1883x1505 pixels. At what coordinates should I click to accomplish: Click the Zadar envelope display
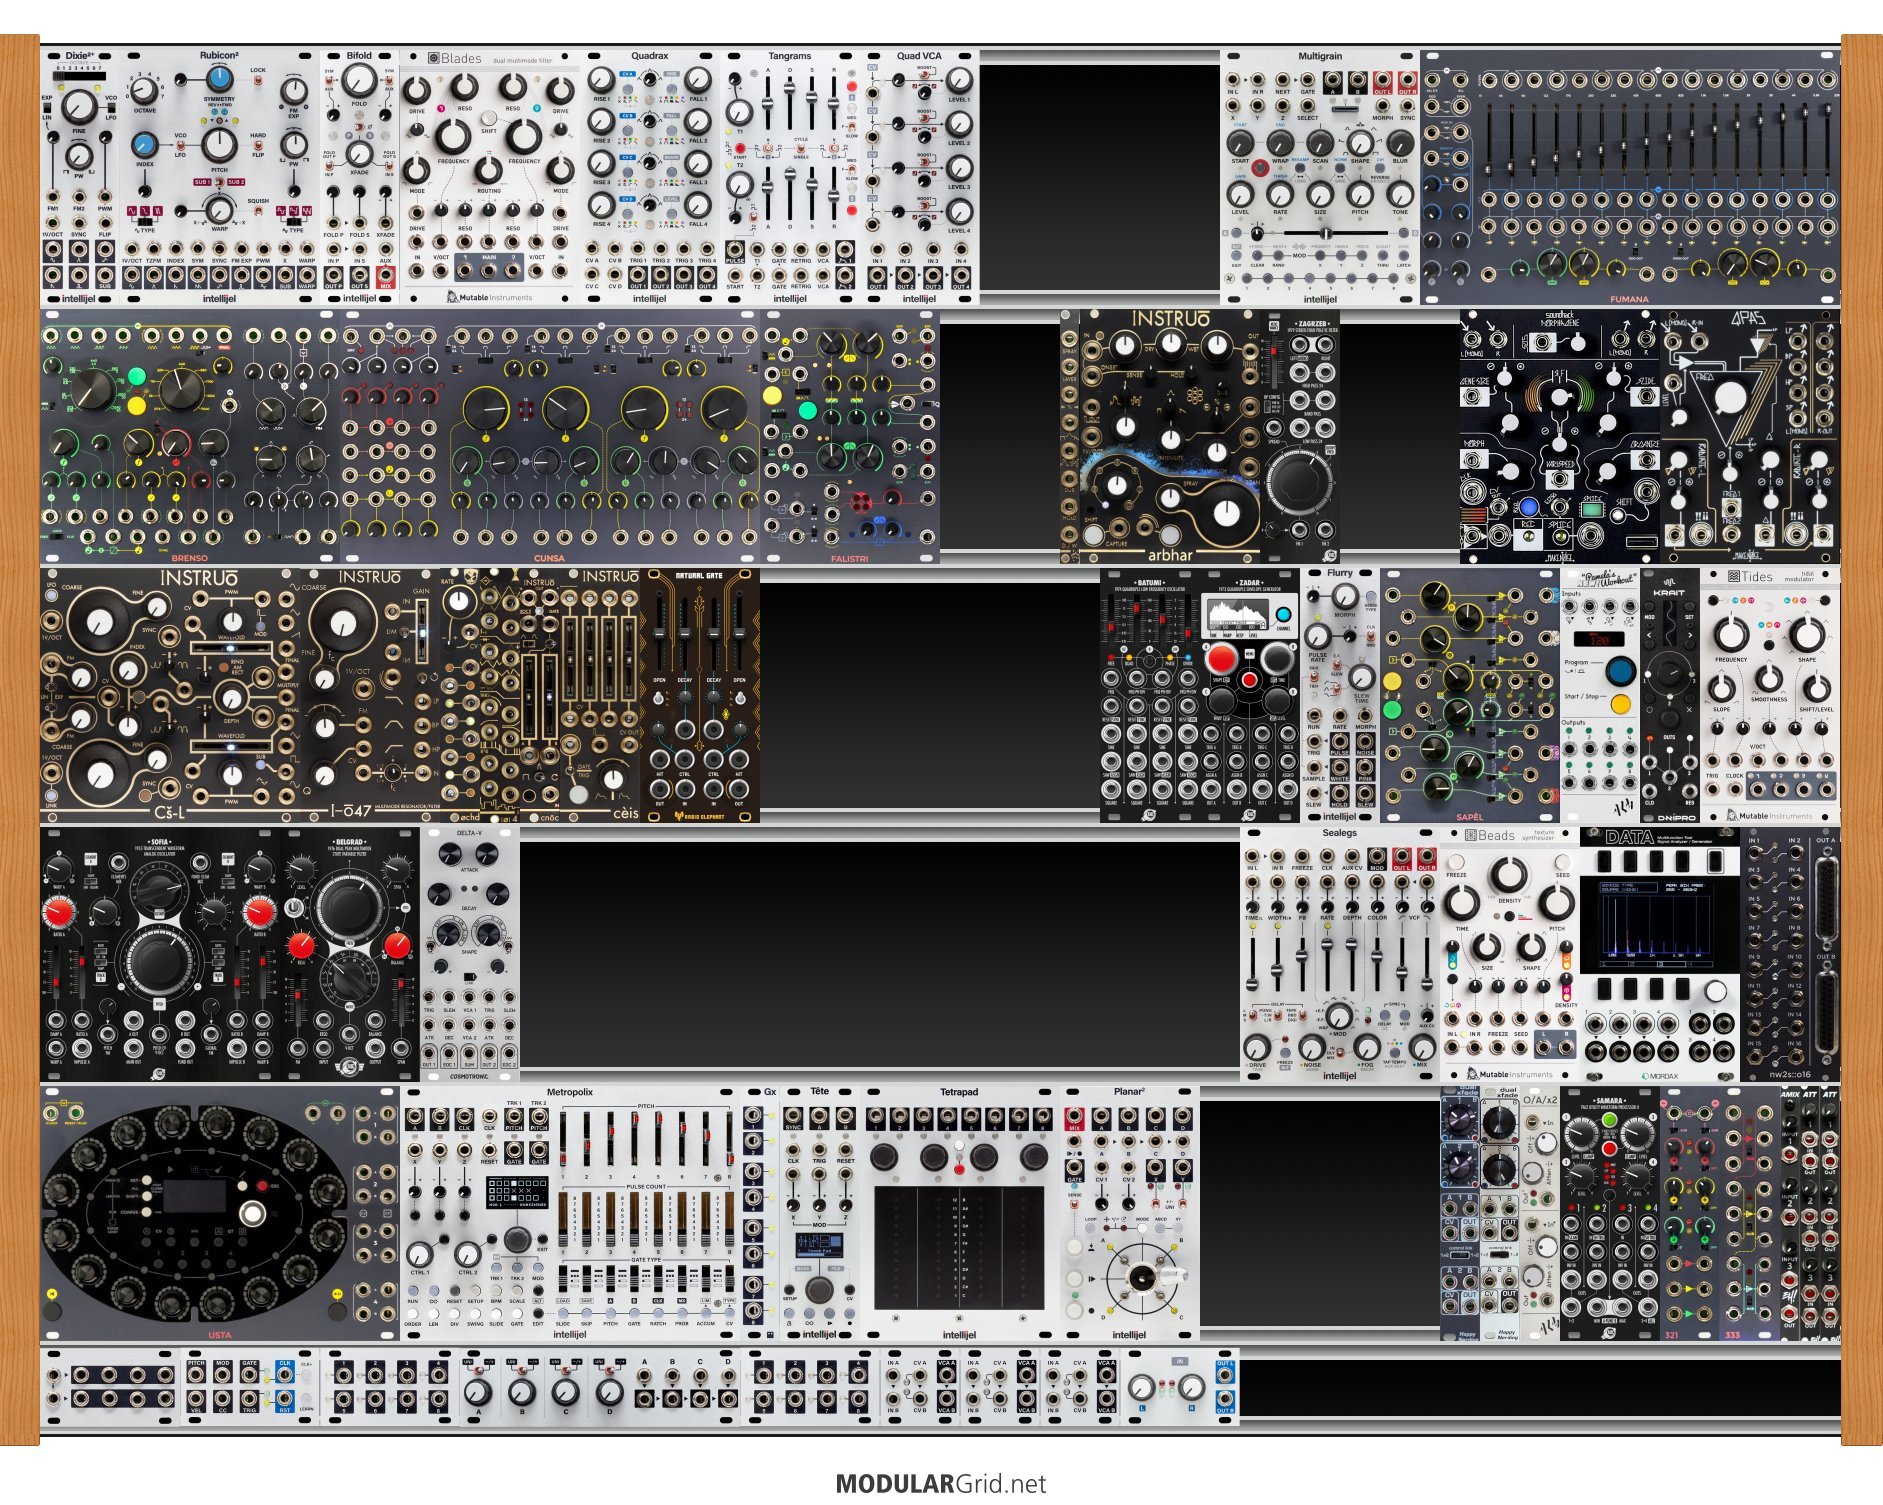(1236, 615)
